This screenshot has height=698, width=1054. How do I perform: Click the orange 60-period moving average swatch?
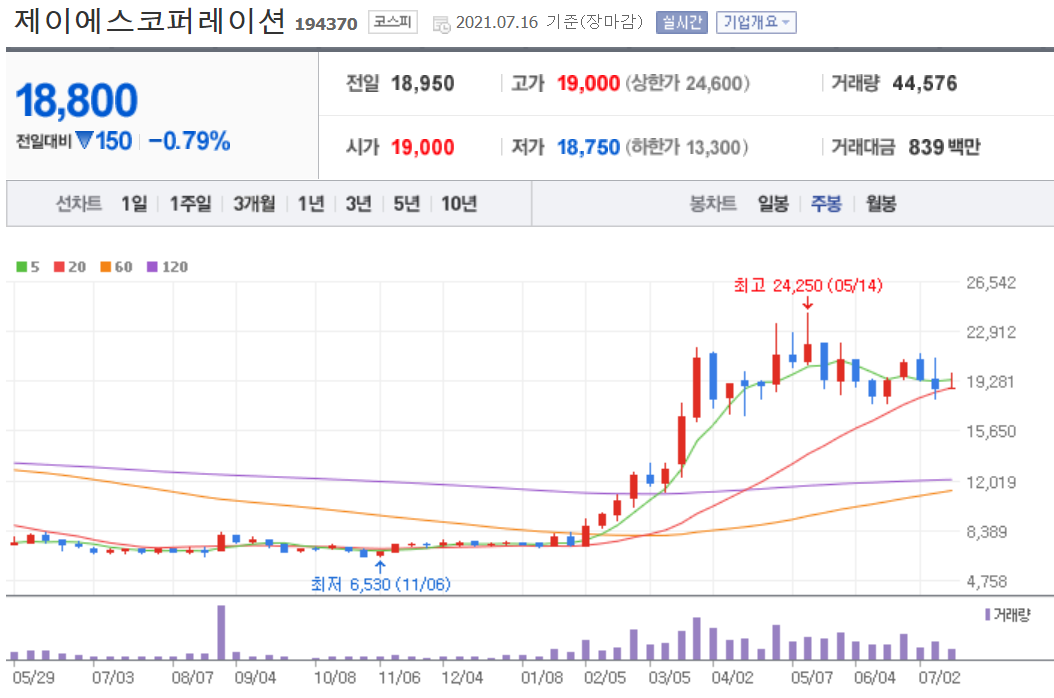(x=106, y=267)
